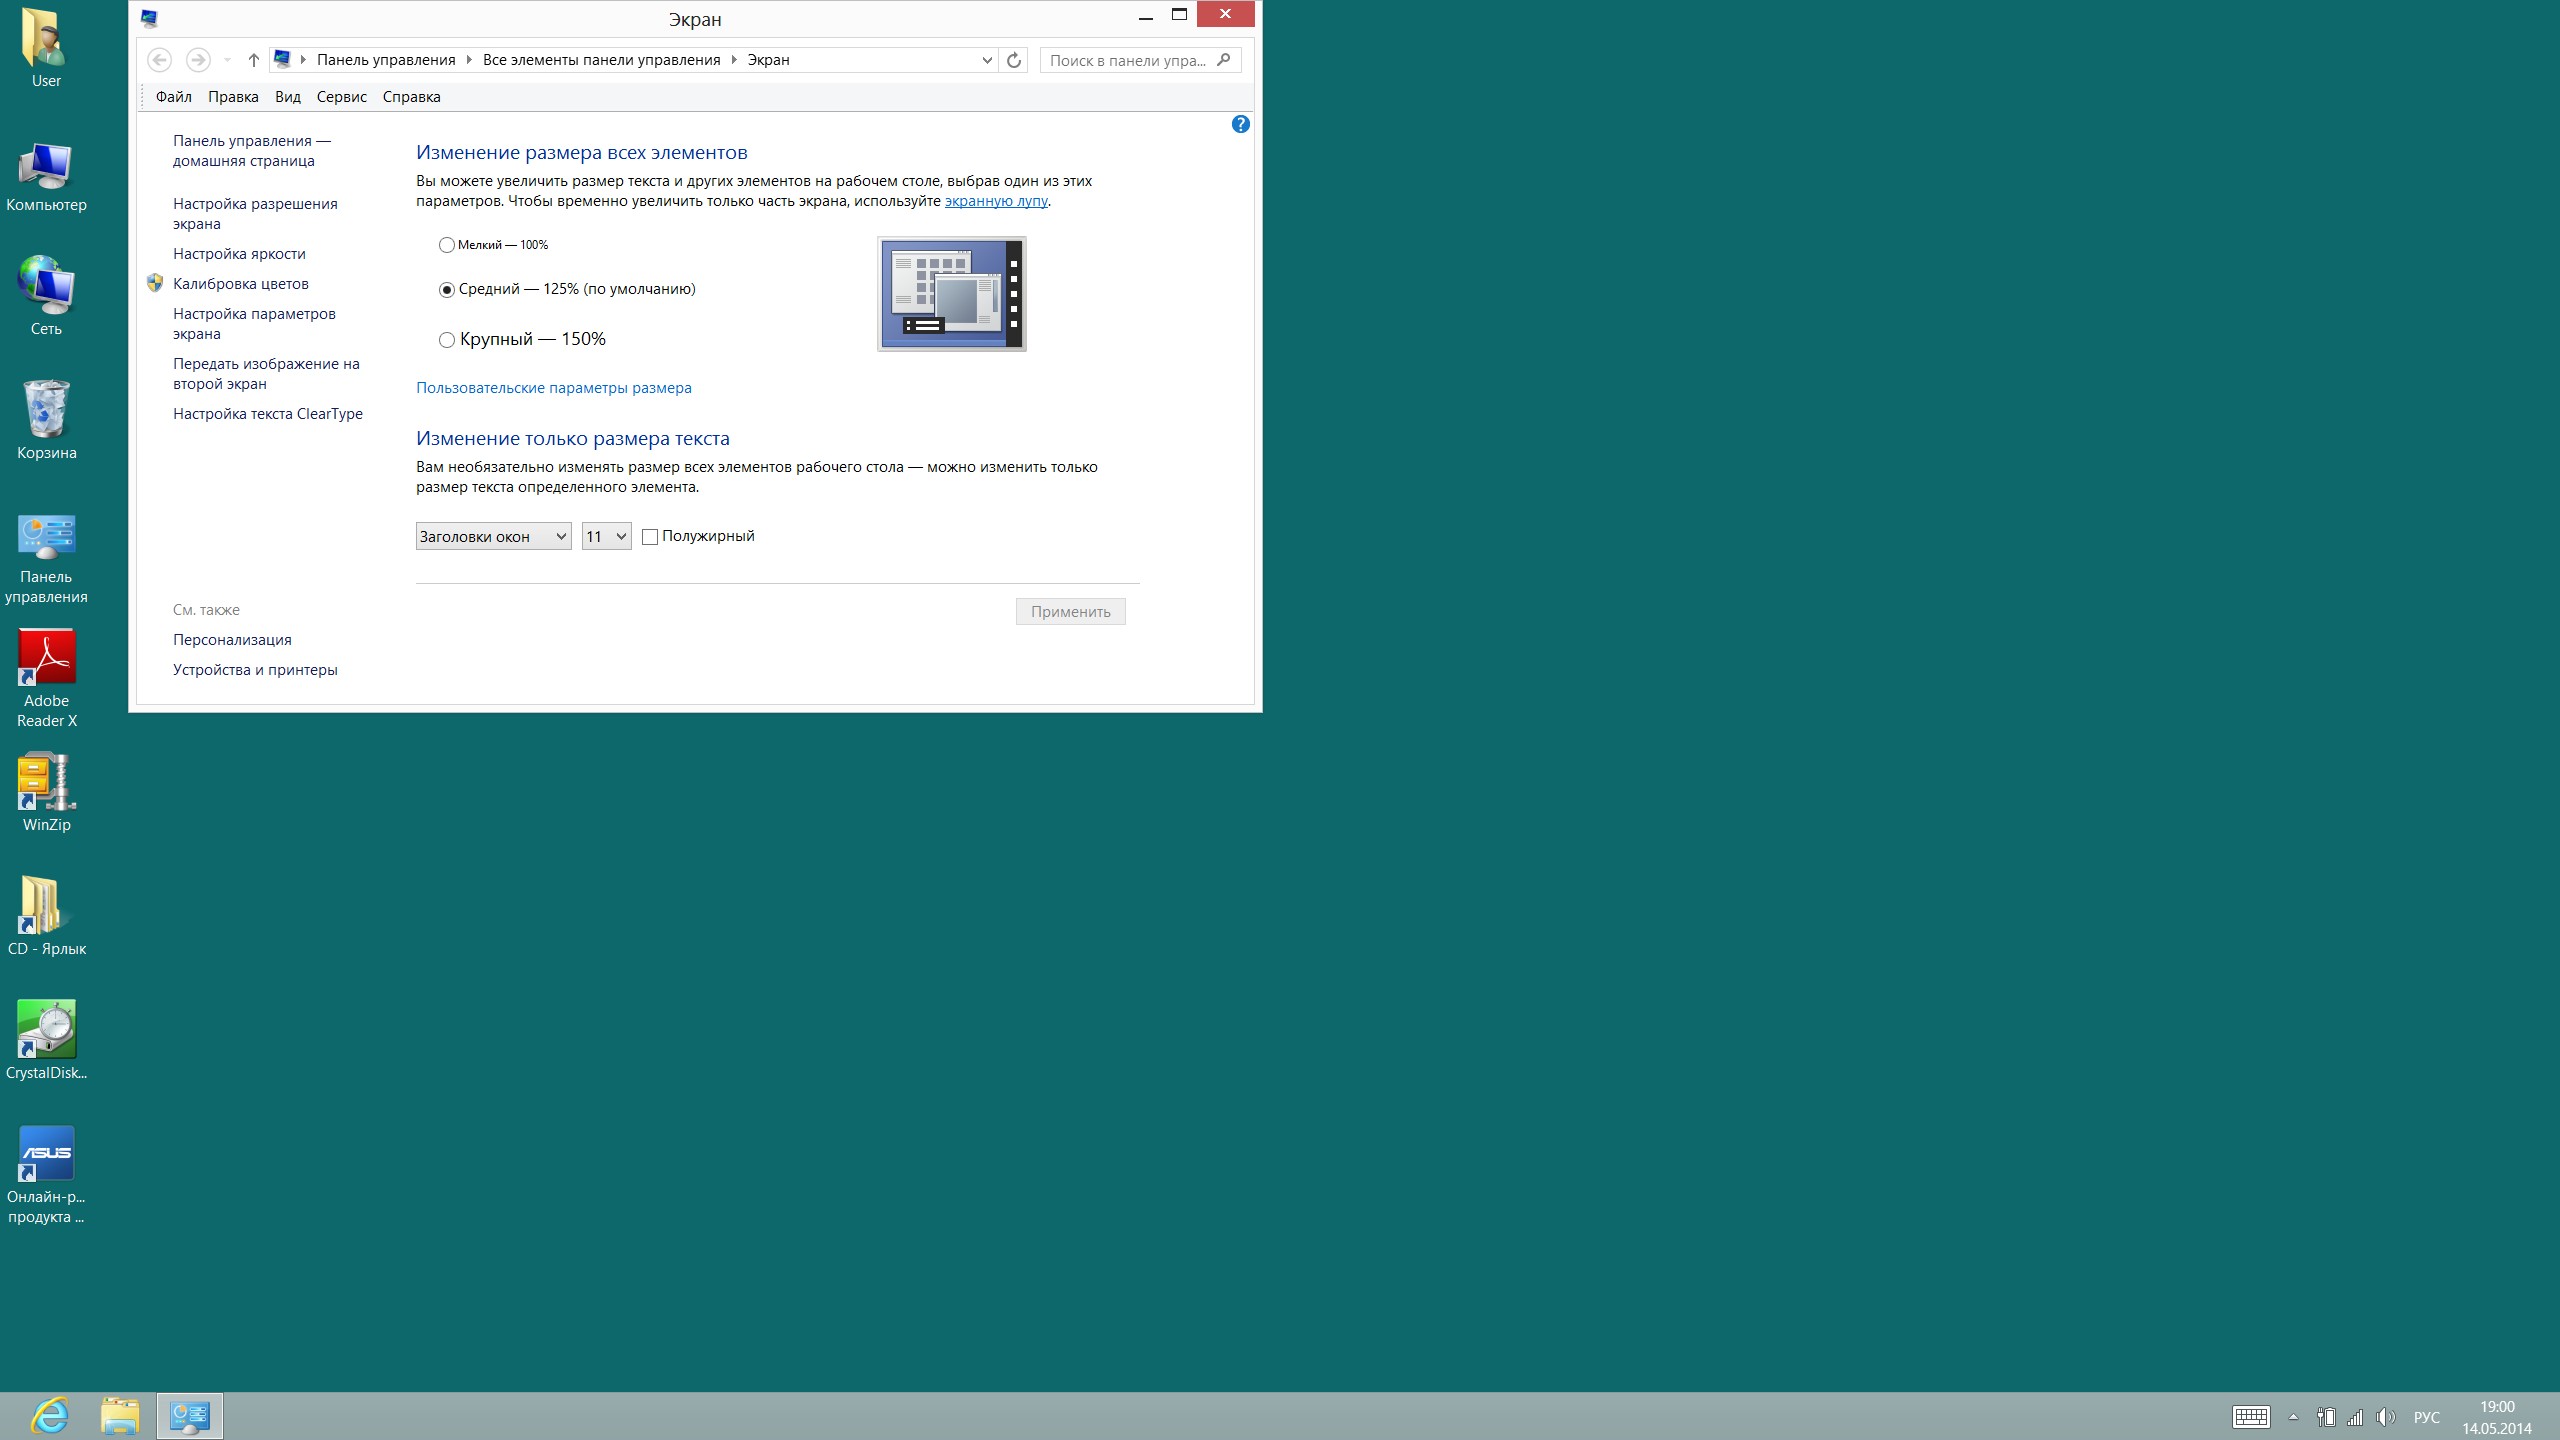
Task: Click the volume speaker tray icon
Action: 2385,1417
